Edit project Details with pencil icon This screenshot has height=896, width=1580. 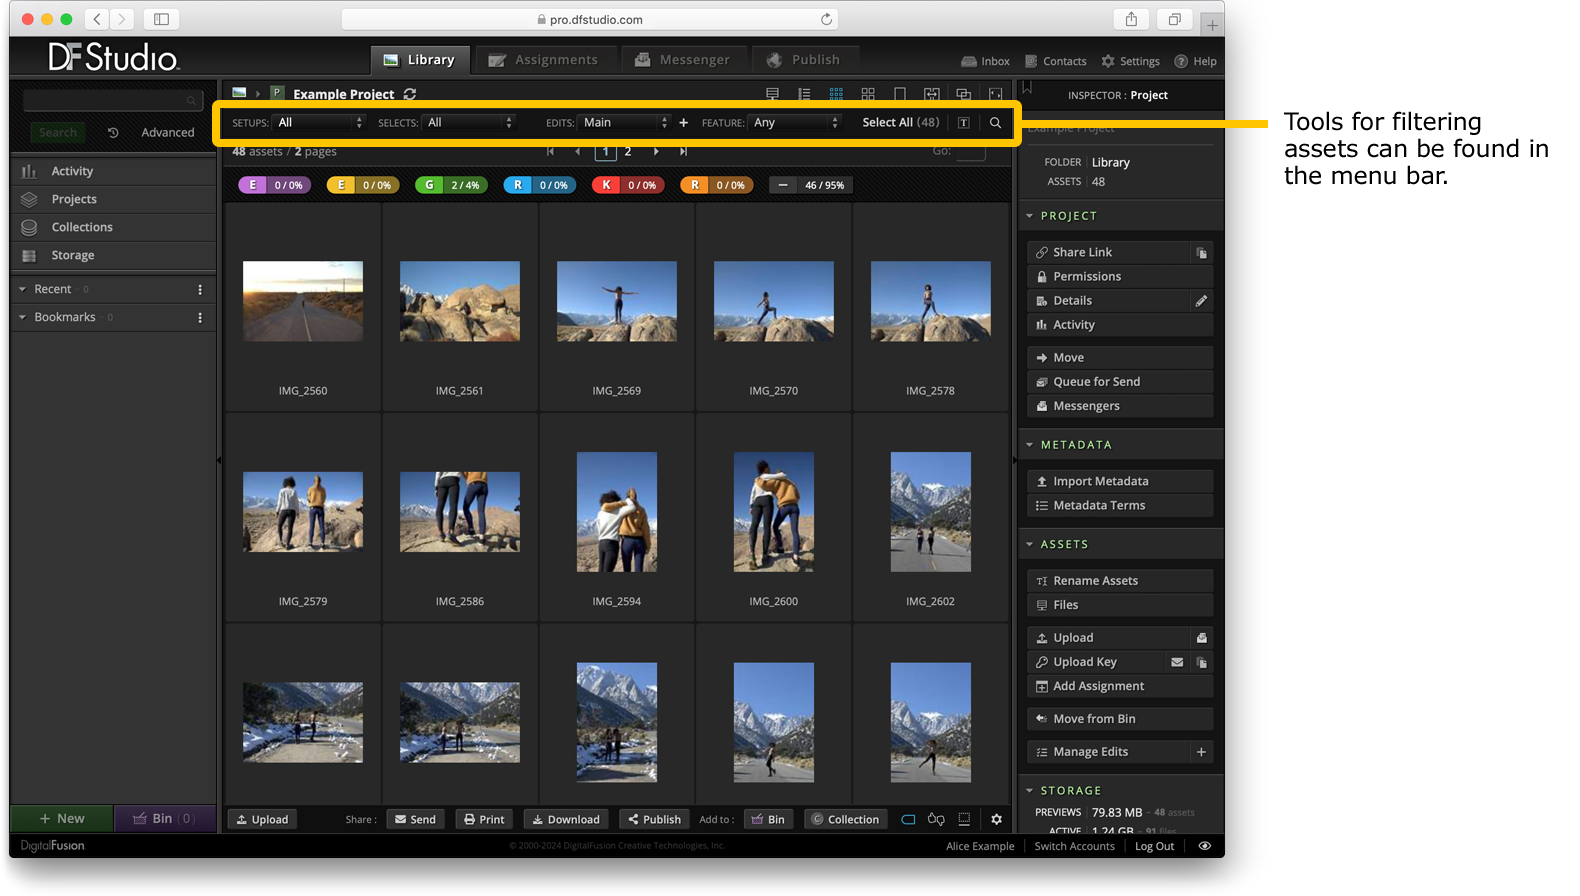point(1202,301)
